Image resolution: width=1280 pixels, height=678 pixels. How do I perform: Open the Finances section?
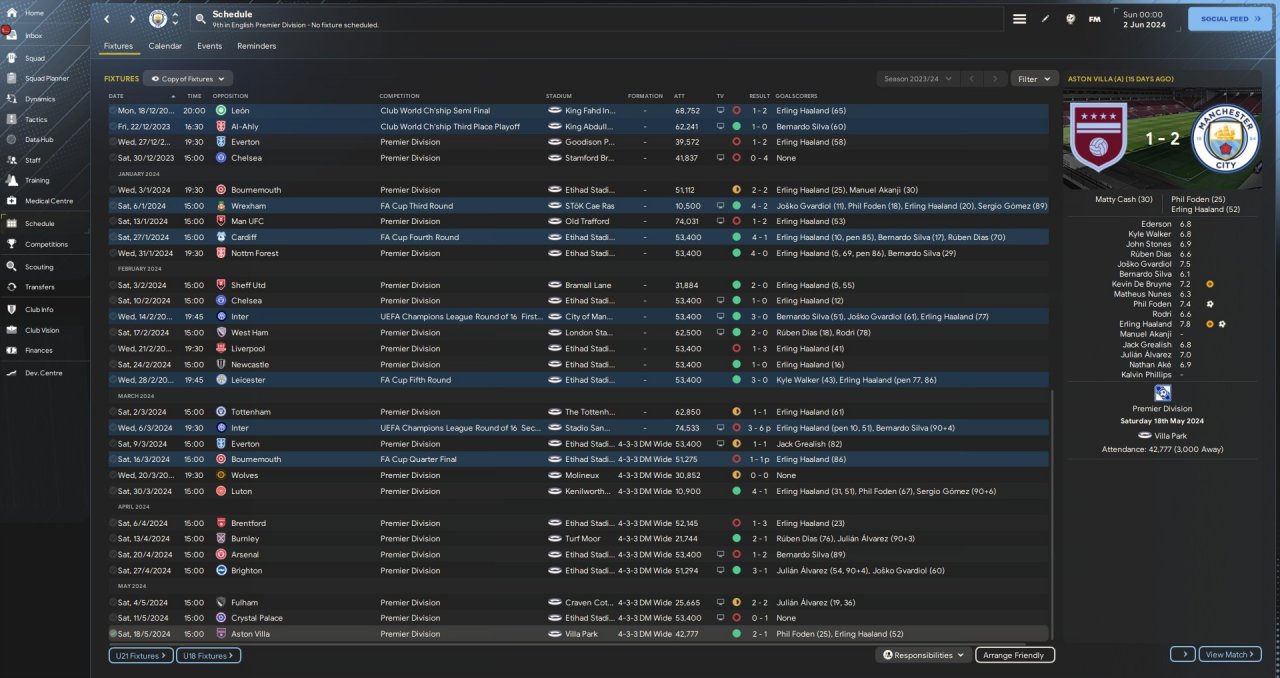tap(39, 350)
